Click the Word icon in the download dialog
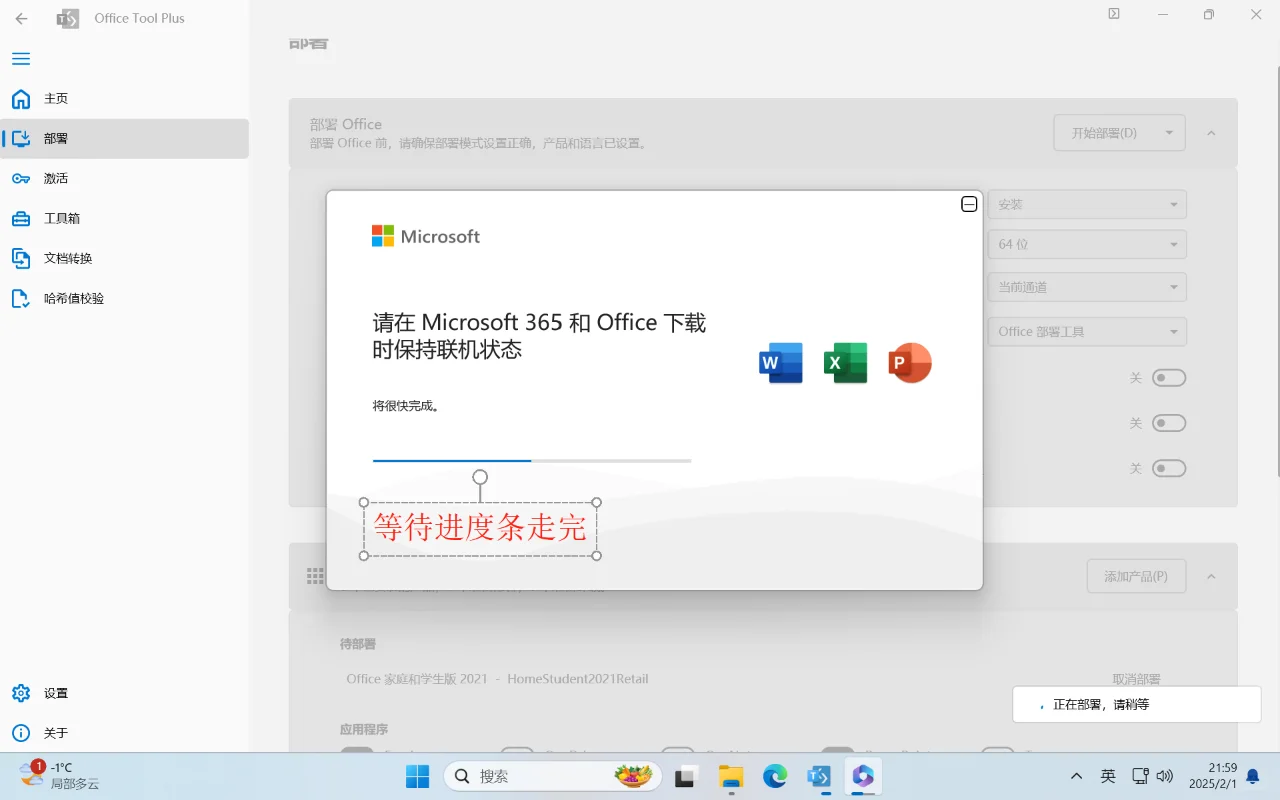Screen dimensions: 1280x800 tap(780, 363)
